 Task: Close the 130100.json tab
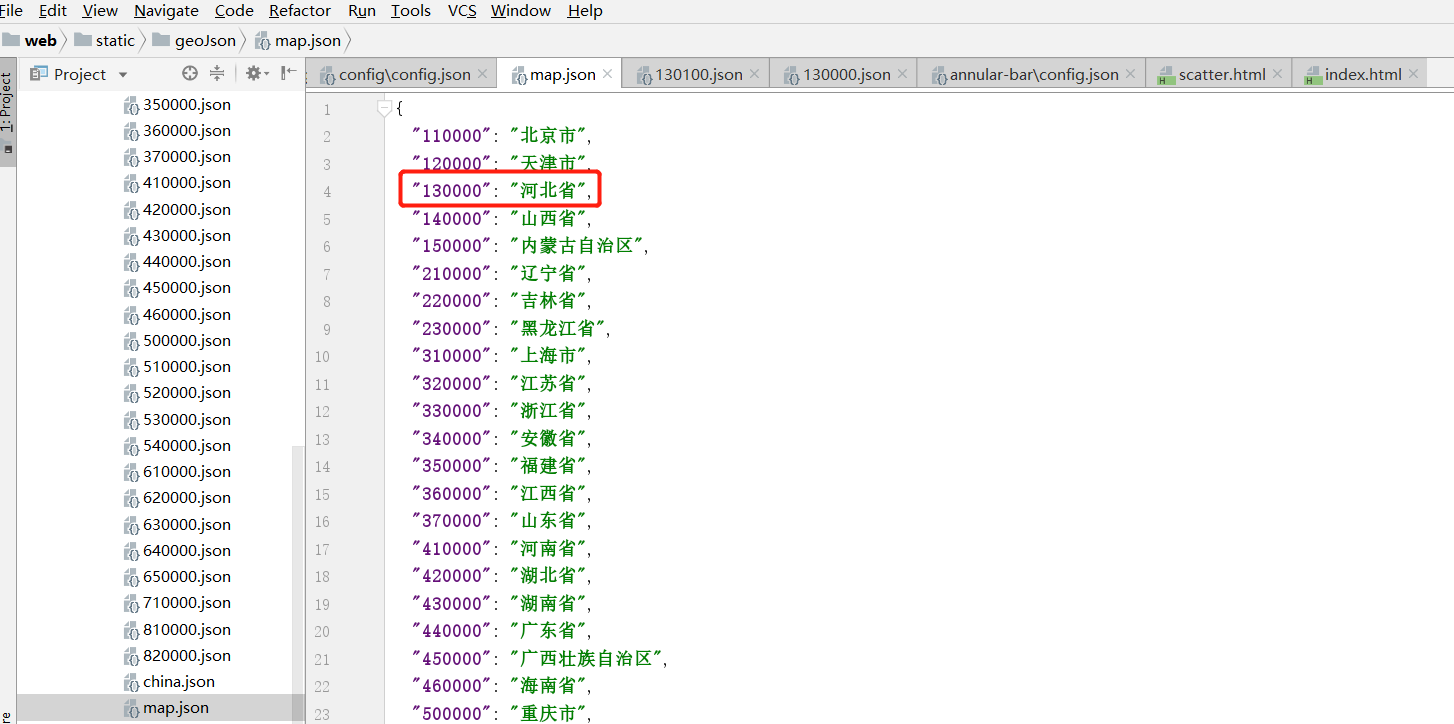coord(754,74)
